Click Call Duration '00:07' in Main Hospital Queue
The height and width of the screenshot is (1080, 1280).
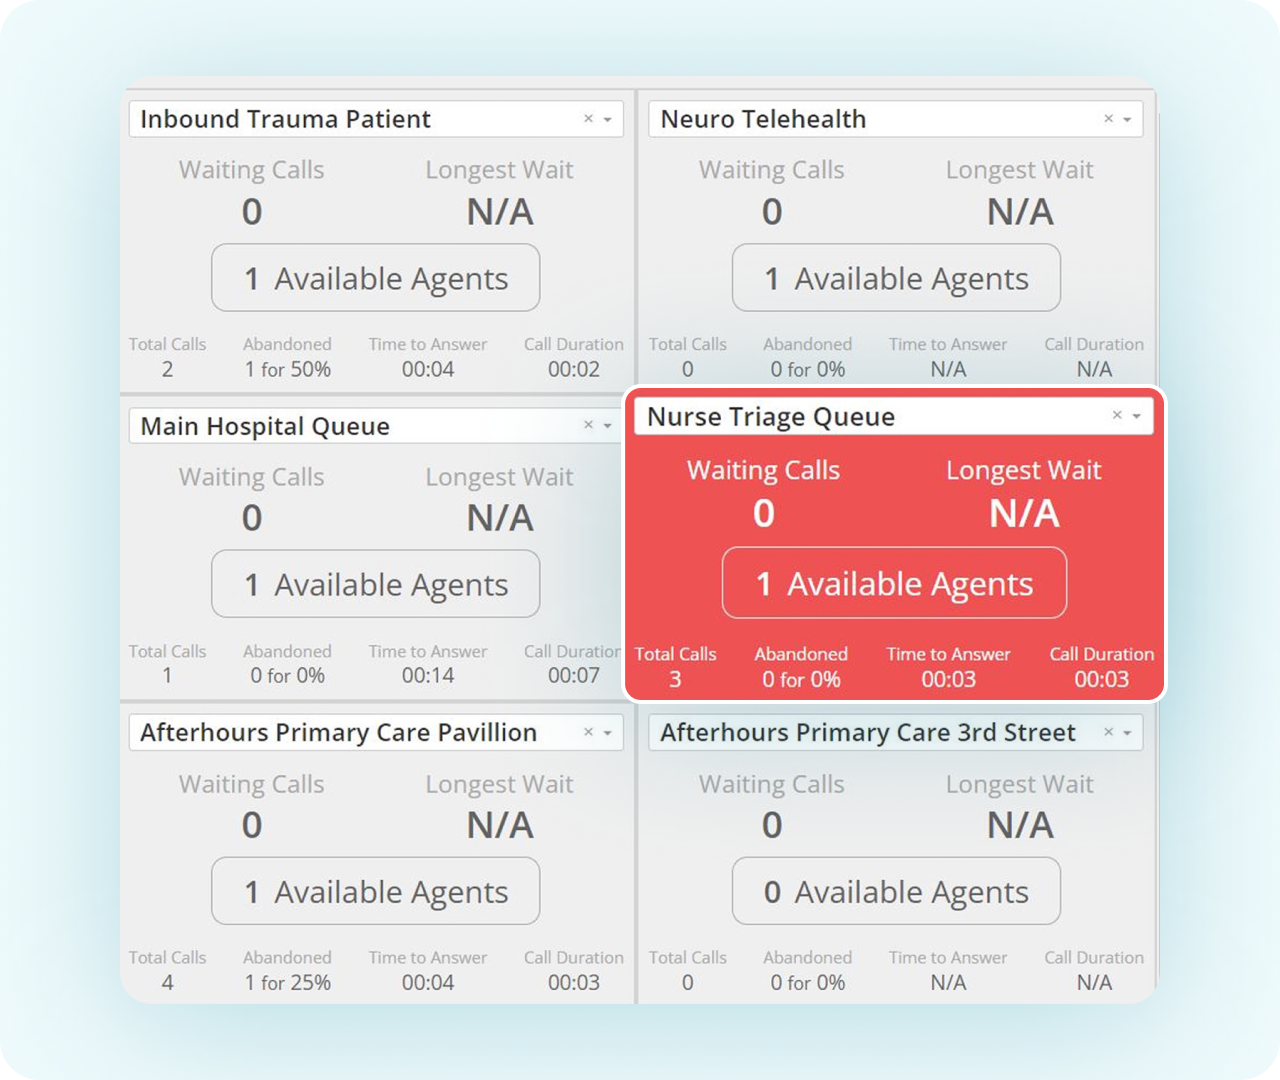[x=574, y=676]
